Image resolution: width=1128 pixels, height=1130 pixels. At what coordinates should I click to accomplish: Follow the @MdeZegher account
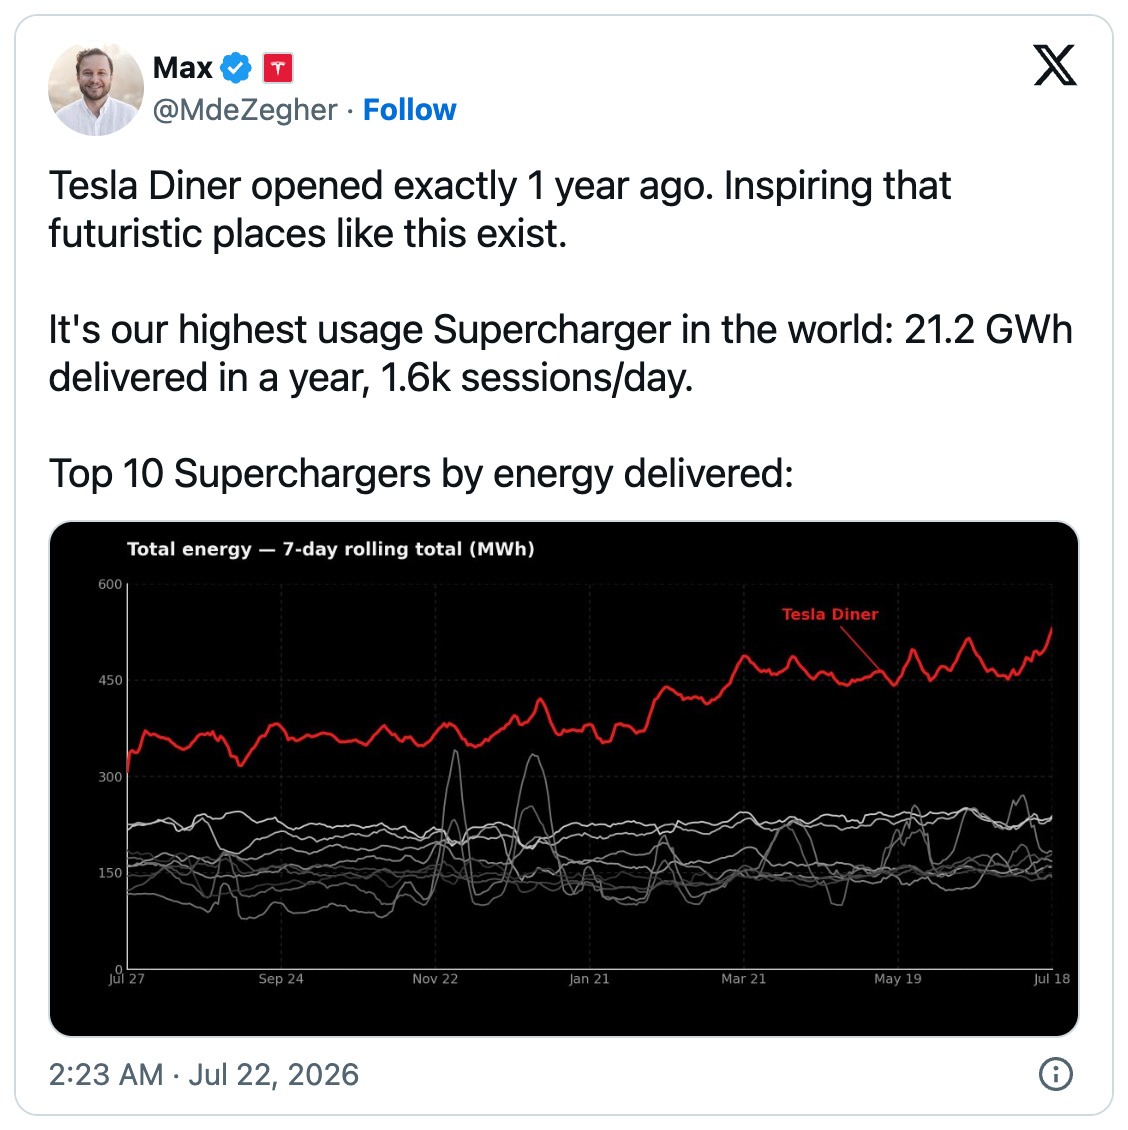coord(409,110)
